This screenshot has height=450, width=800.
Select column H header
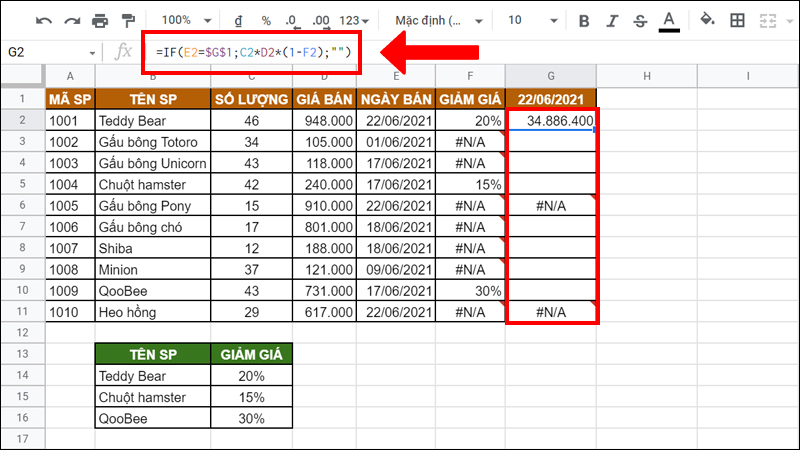pos(646,76)
